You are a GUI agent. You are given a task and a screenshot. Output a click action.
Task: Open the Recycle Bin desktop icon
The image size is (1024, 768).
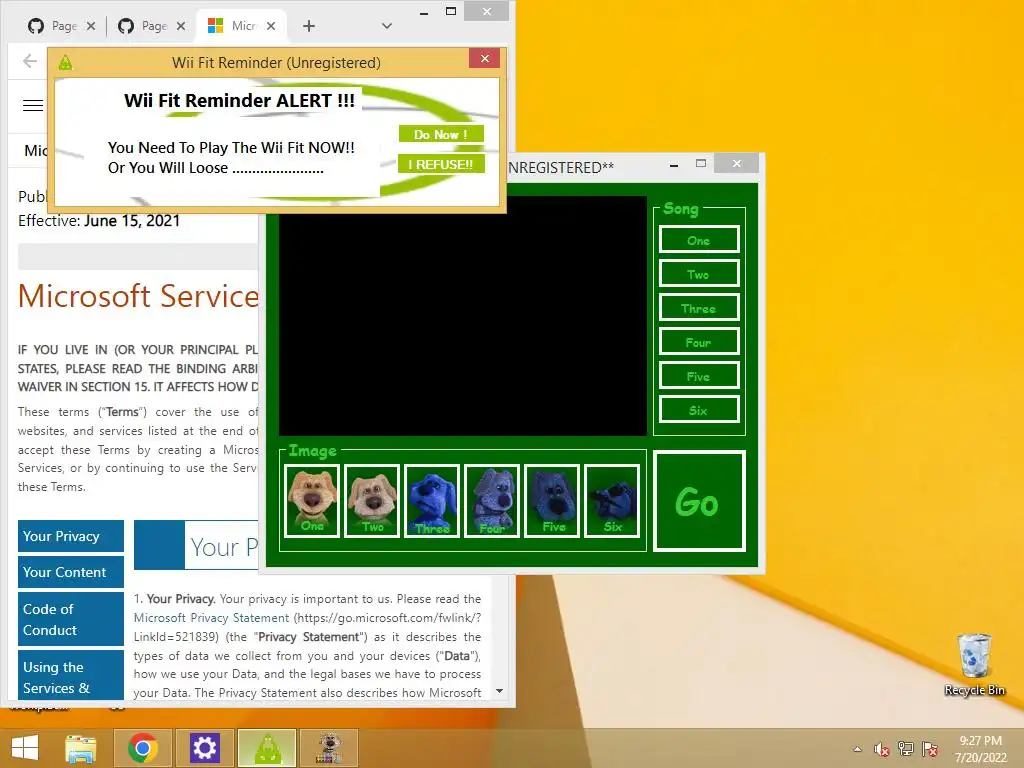pos(974,664)
